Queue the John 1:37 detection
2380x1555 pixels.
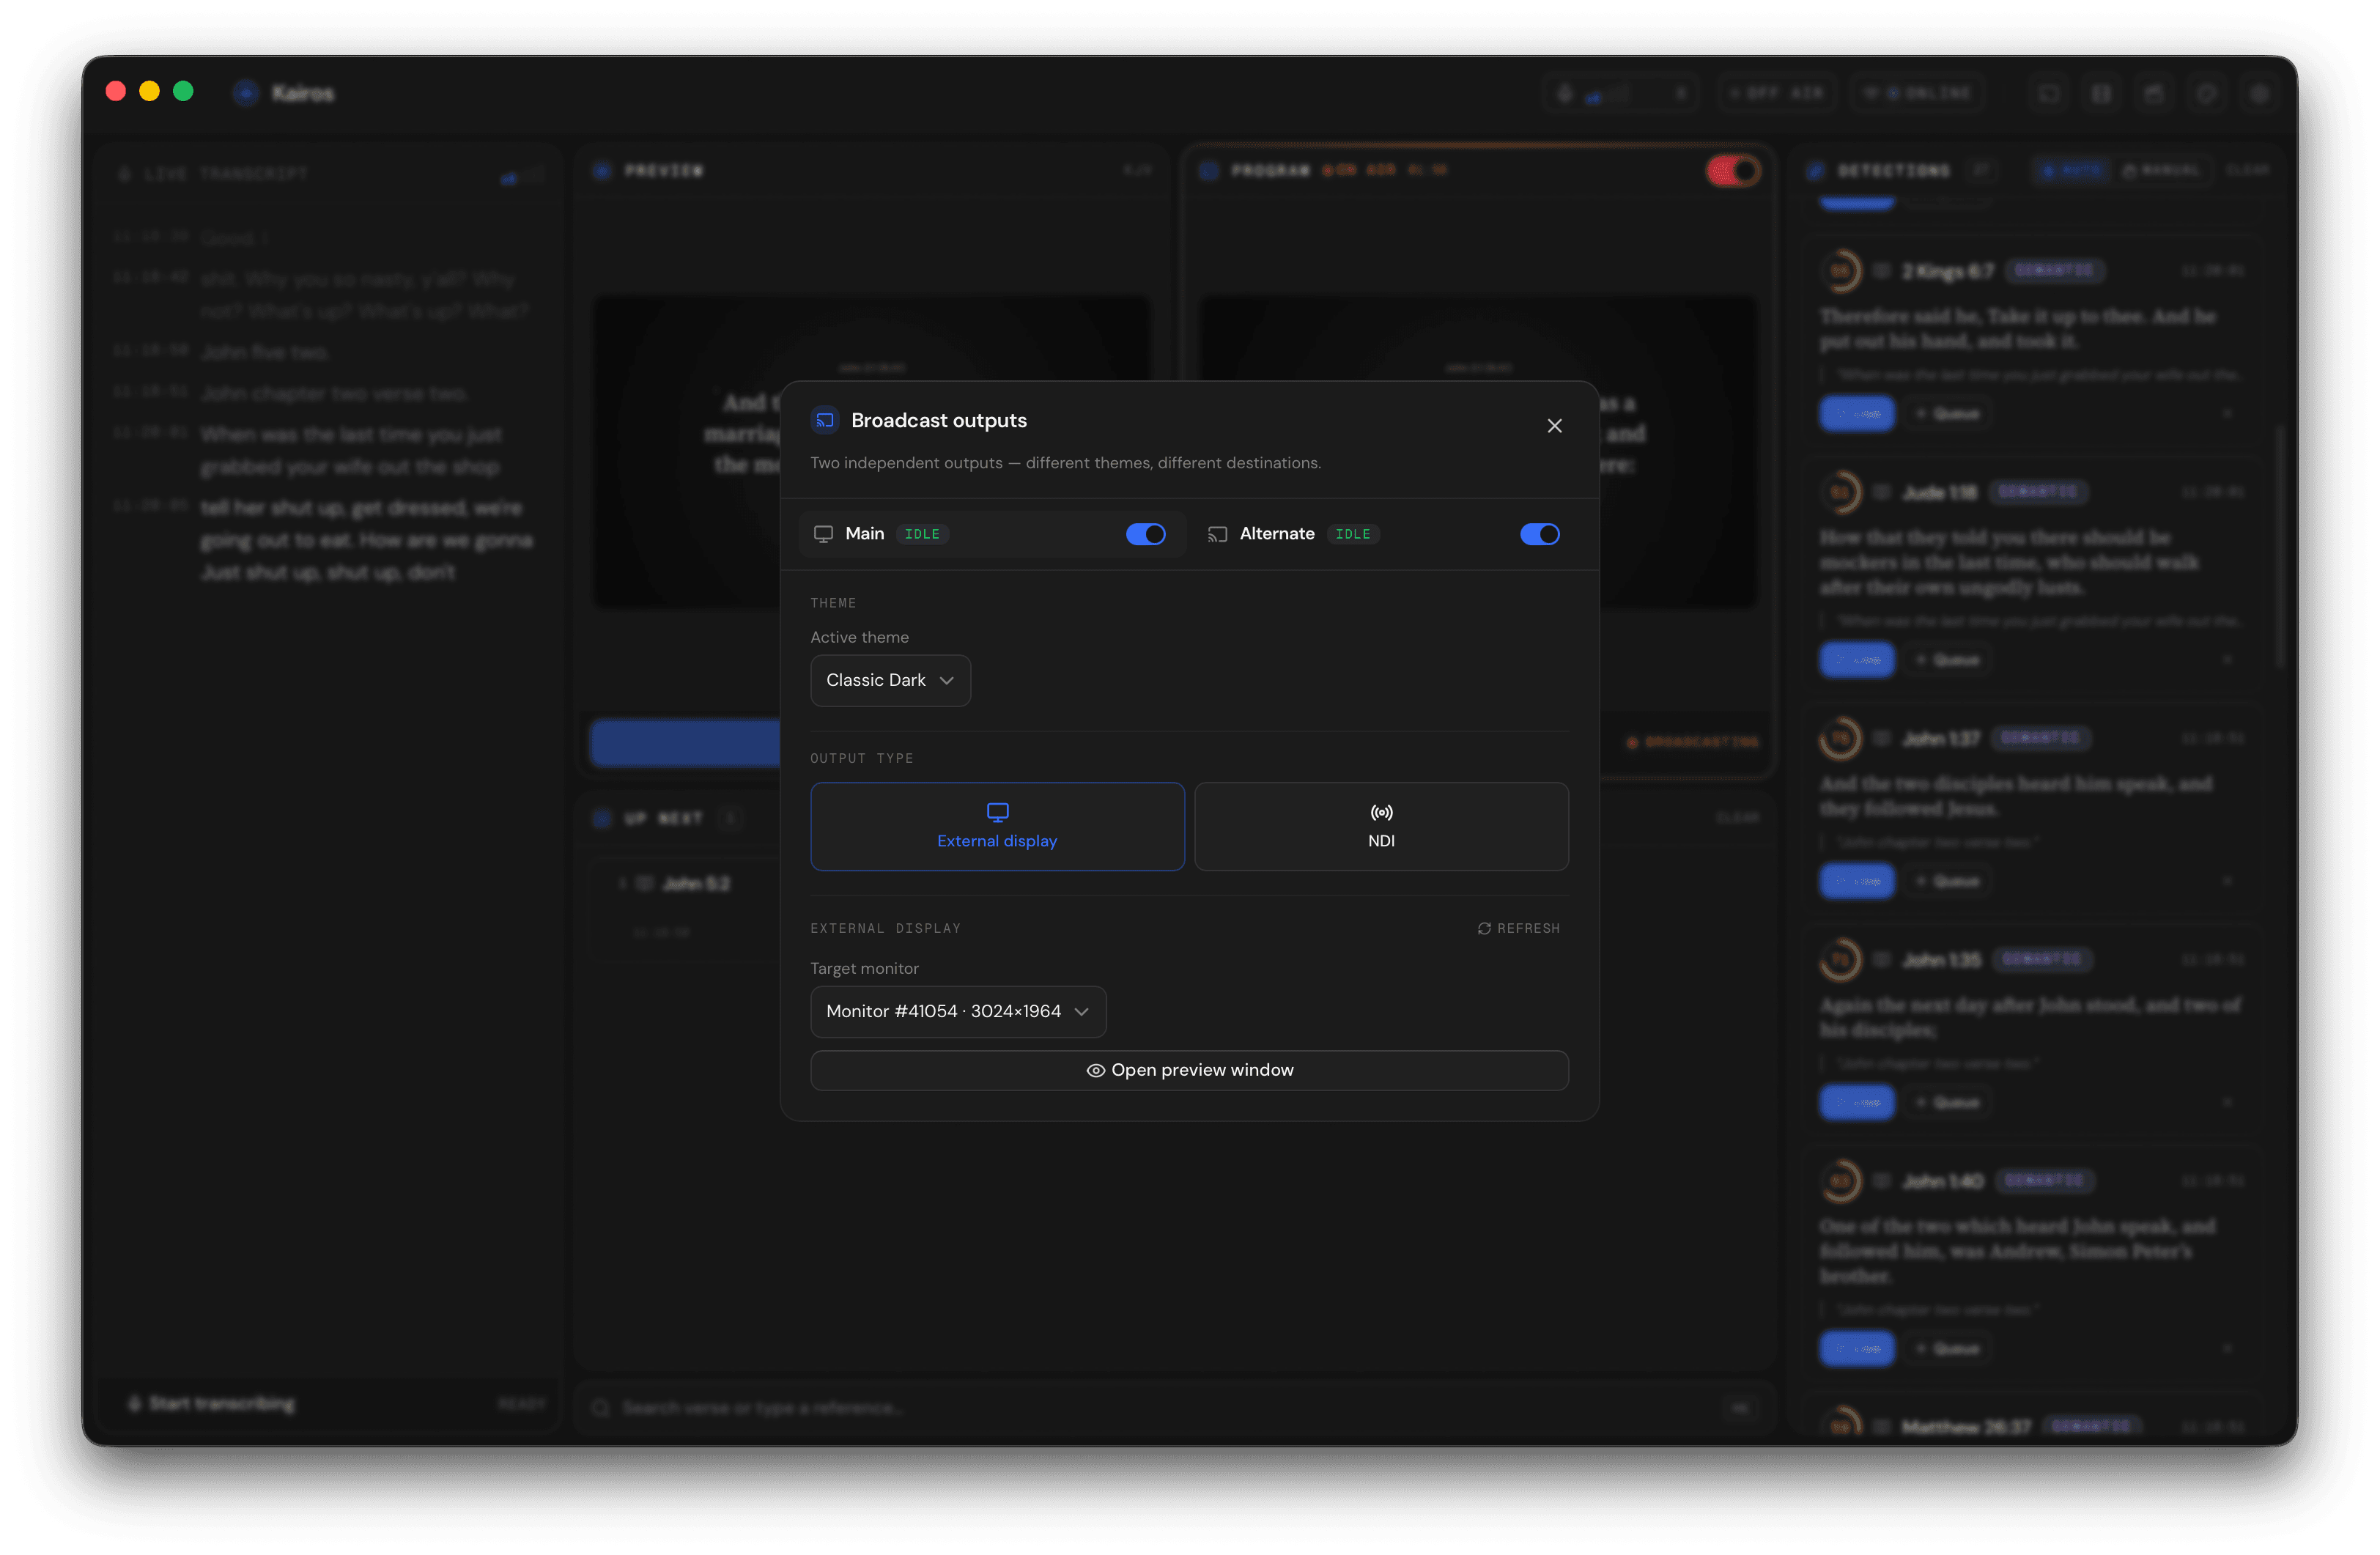coord(1946,881)
